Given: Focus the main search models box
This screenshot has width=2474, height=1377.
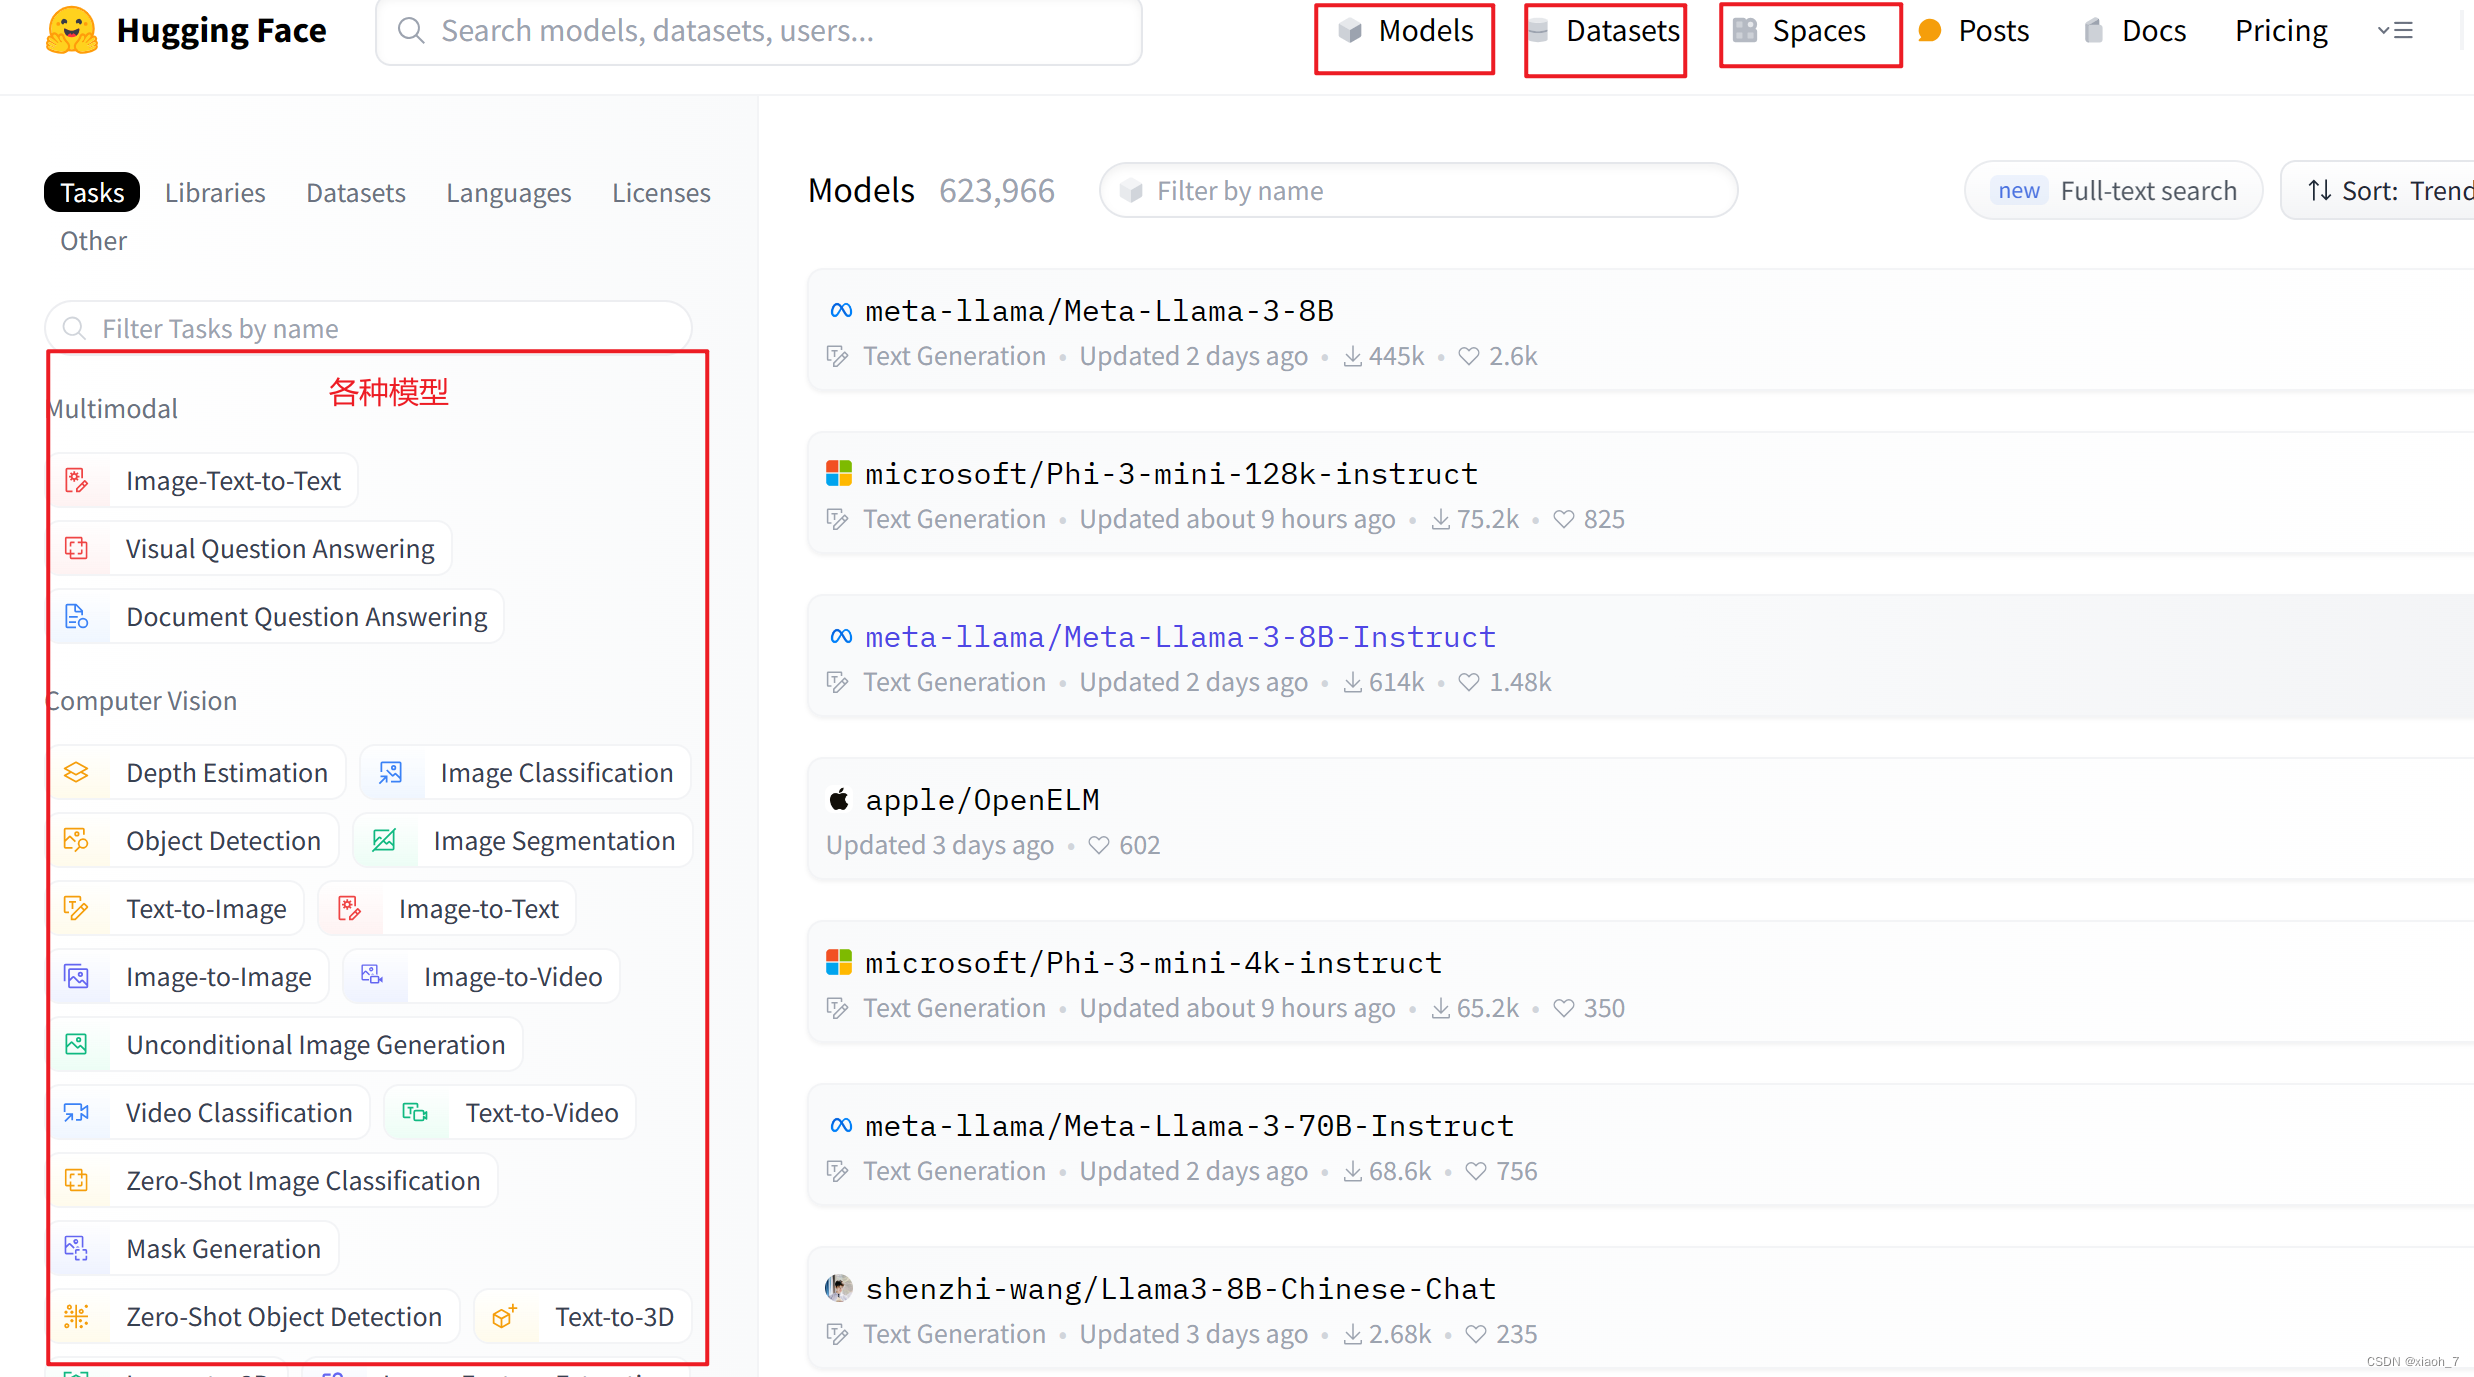Looking at the screenshot, I should pos(760,31).
